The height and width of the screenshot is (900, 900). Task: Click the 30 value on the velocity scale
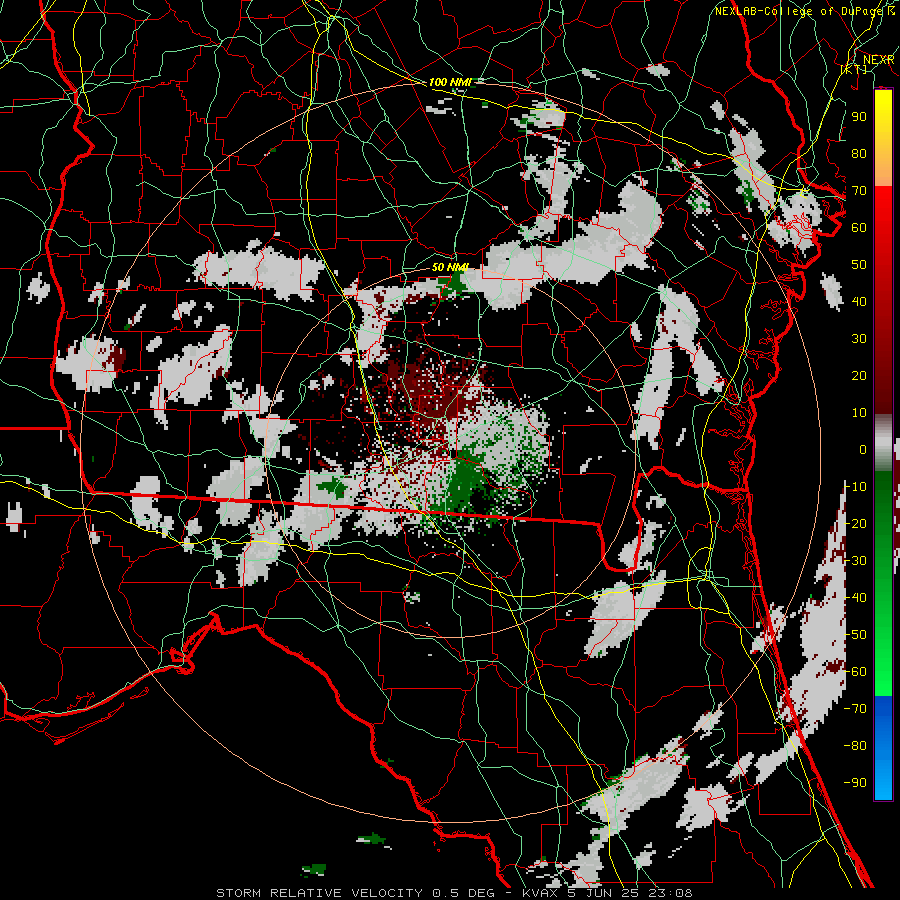point(859,339)
